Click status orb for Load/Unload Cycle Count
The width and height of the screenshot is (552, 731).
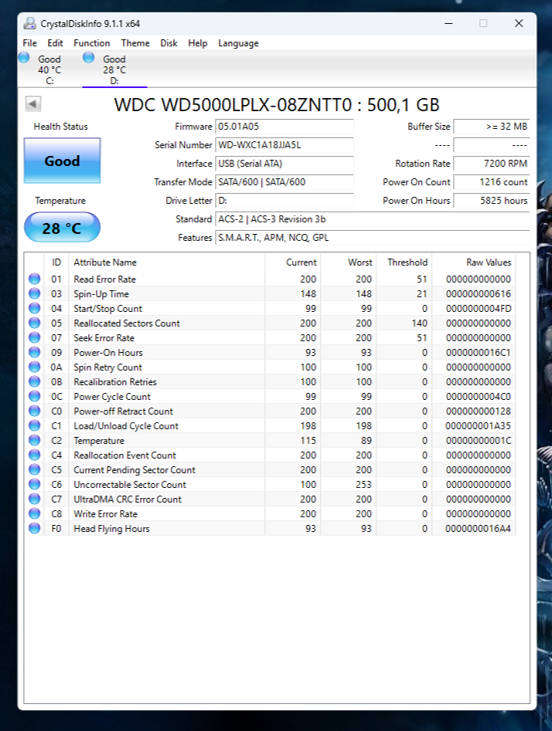point(34,425)
